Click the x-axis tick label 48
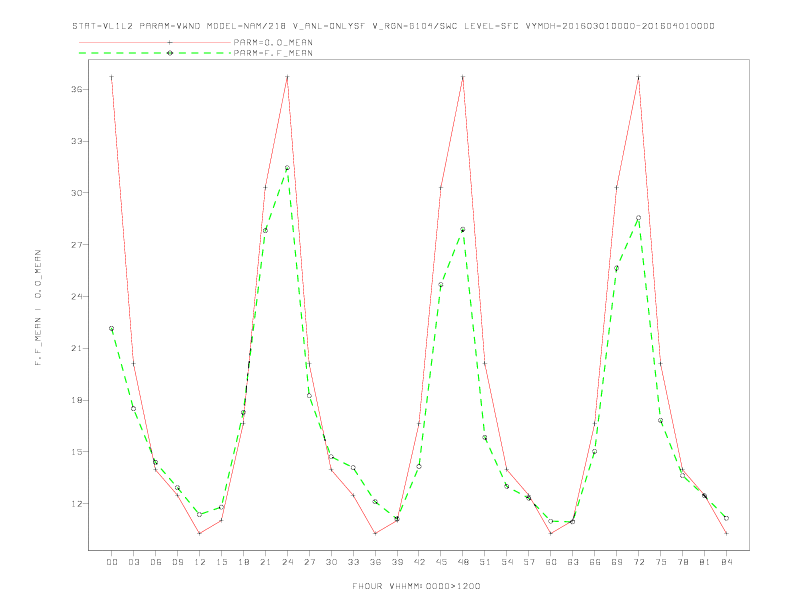This screenshot has width=792, height=612. 463,562
